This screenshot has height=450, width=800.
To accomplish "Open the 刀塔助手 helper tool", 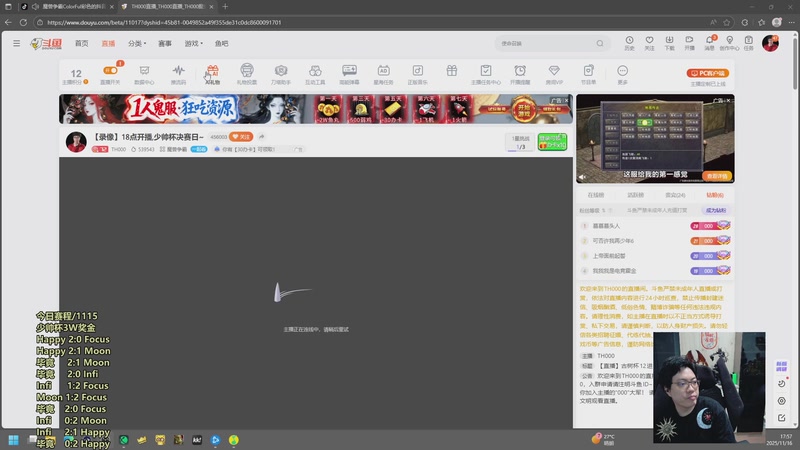I will pos(281,74).
